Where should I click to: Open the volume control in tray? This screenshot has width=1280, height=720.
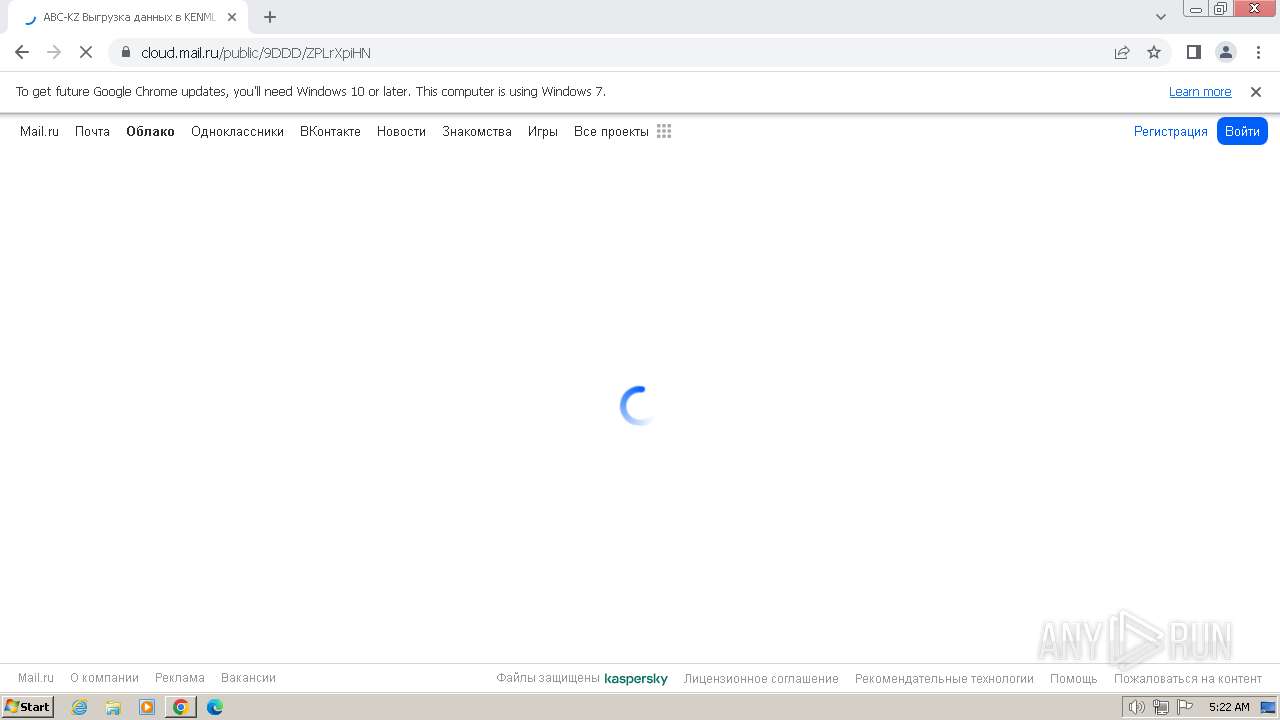tap(1137, 707)
